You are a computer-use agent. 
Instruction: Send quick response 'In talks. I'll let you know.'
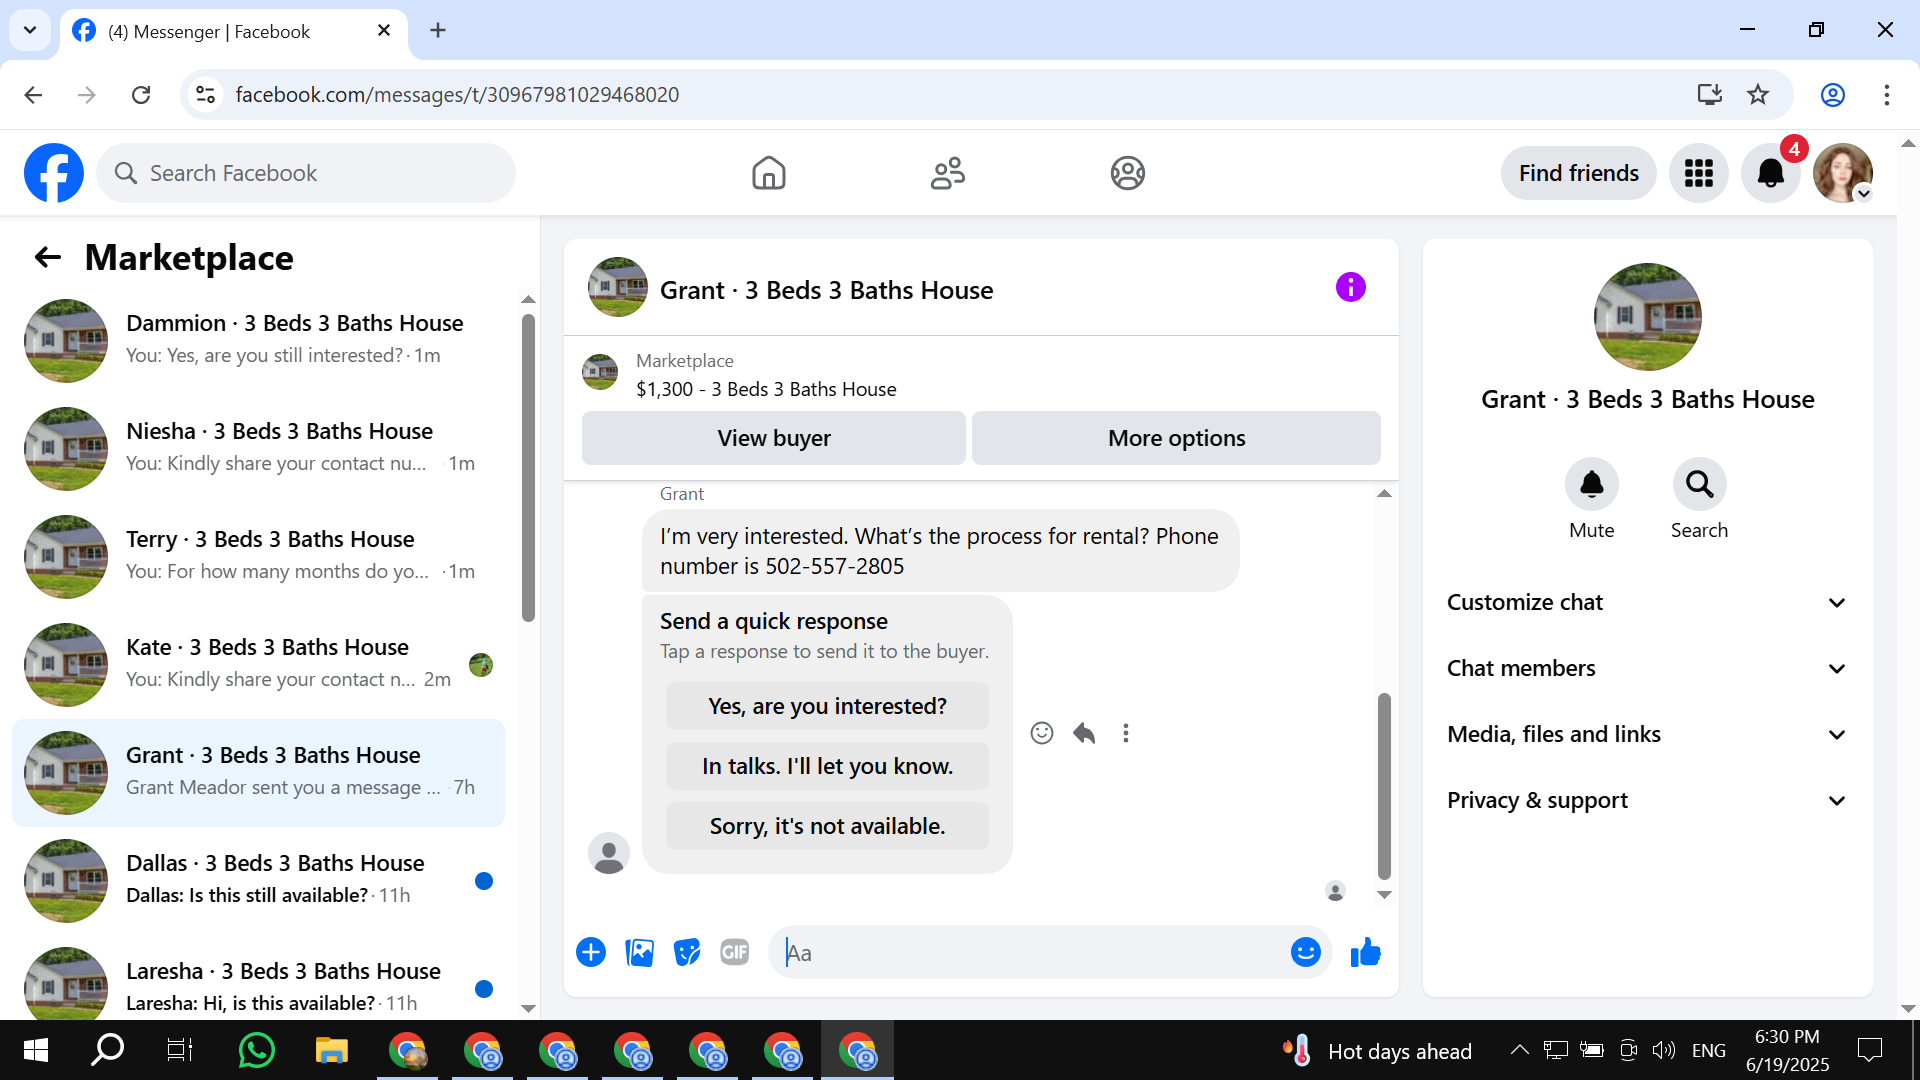pyautogui.click(x=827, y=766)
